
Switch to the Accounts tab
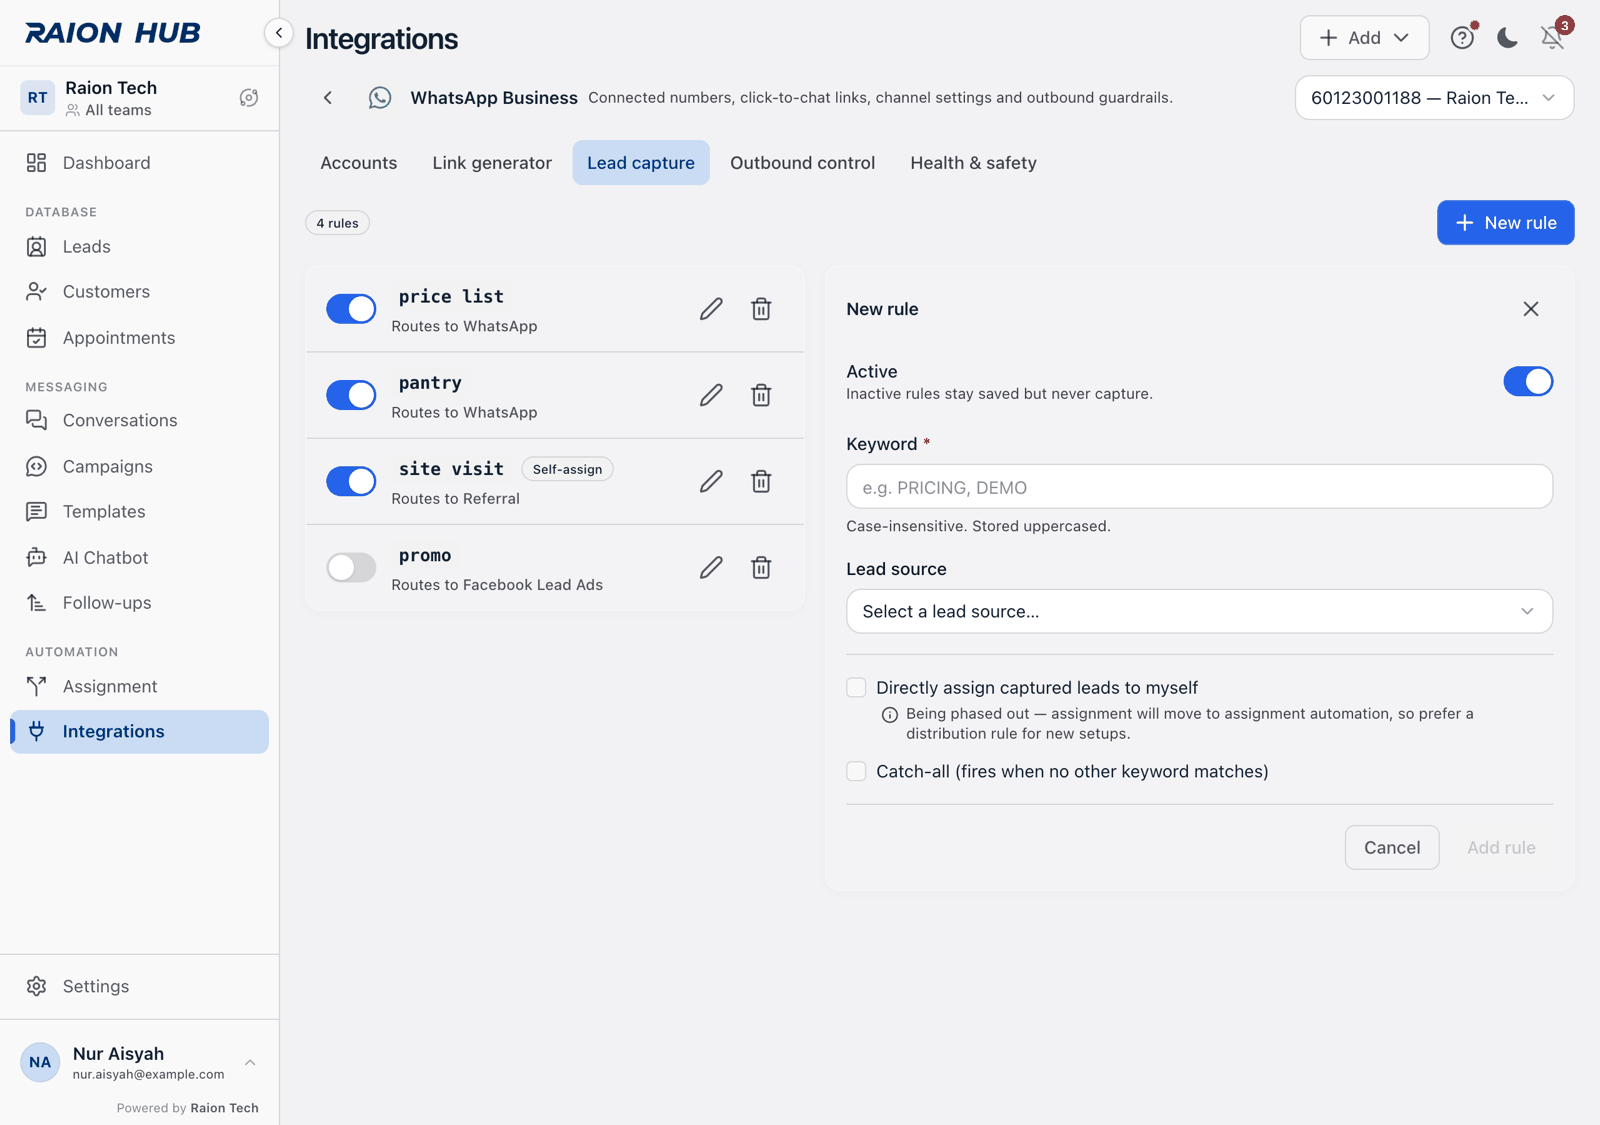point(358,163)
